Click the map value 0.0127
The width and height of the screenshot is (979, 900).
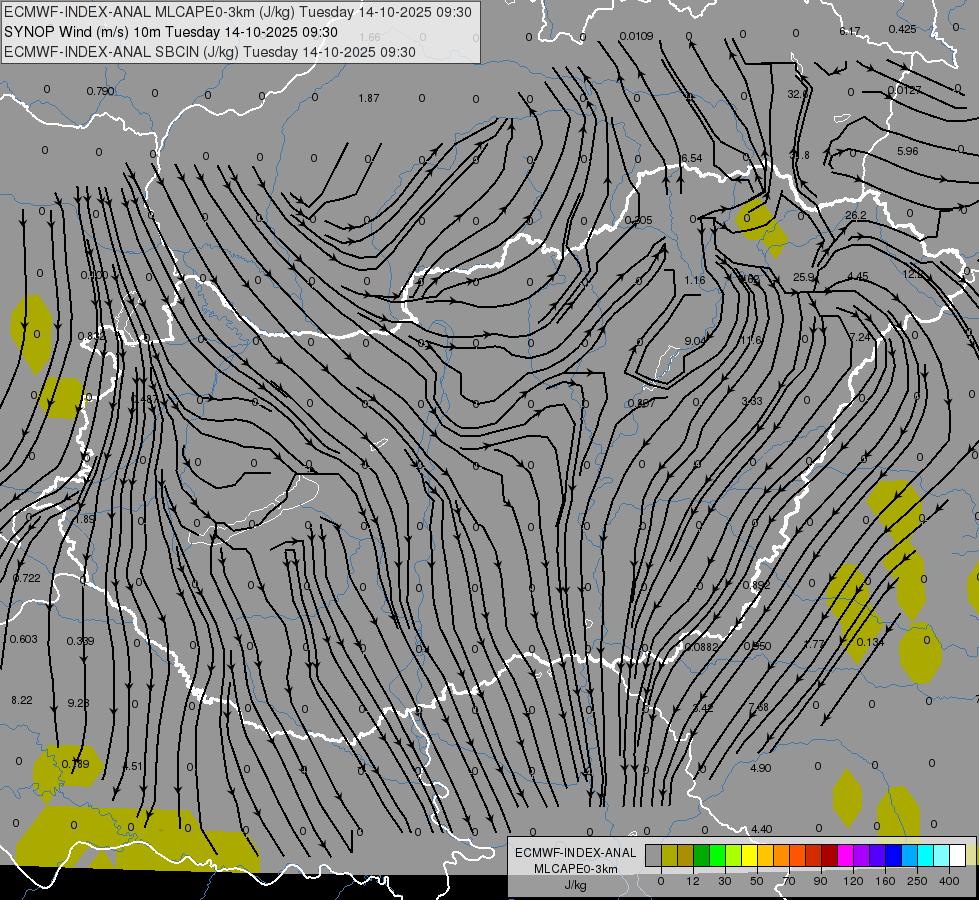(904, 90)
